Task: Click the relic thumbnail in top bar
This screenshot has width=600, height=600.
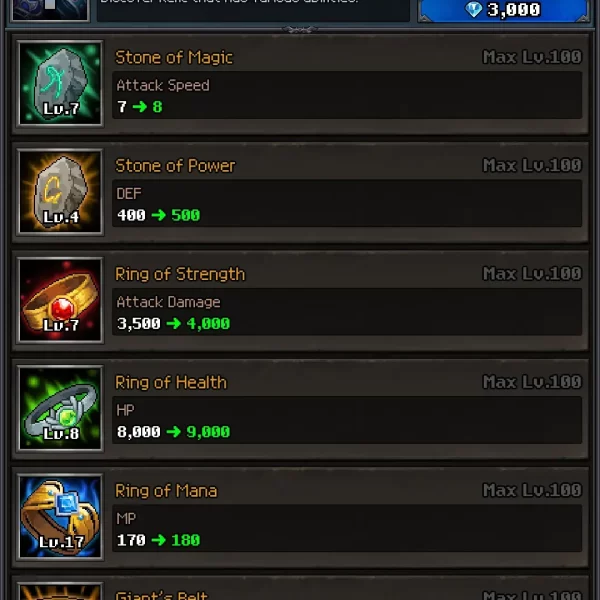Action: coord(50,10)
